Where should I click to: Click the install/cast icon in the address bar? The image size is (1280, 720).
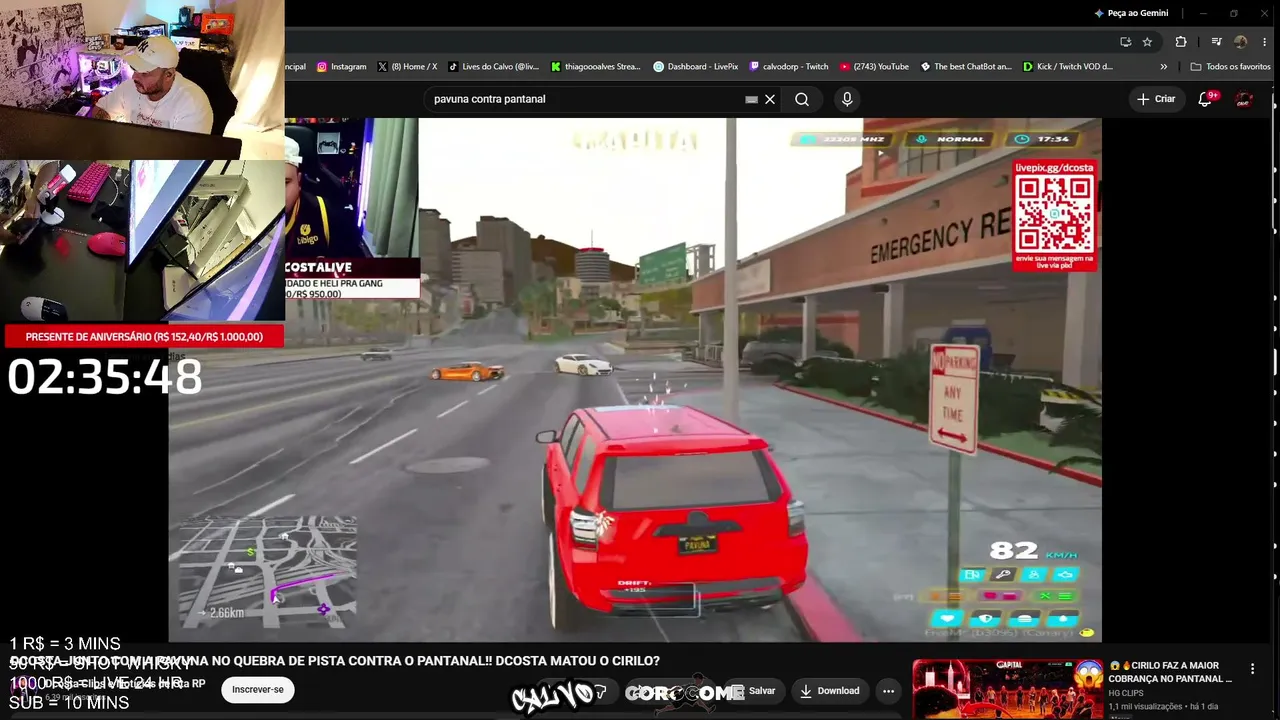click(x=1126, y=42)
